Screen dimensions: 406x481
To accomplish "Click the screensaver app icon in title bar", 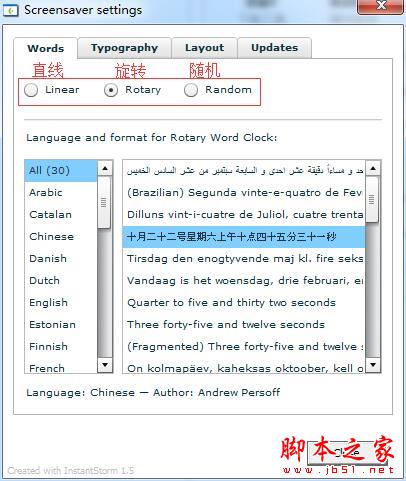I will click(x=10, y=11).
